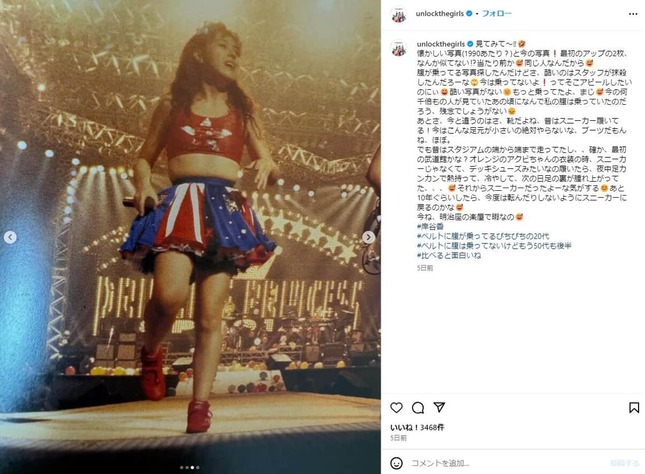645x474 pixels.
Task: Click the concert photo of the performer
Action: pyautogui.click(x=190, y=237)
